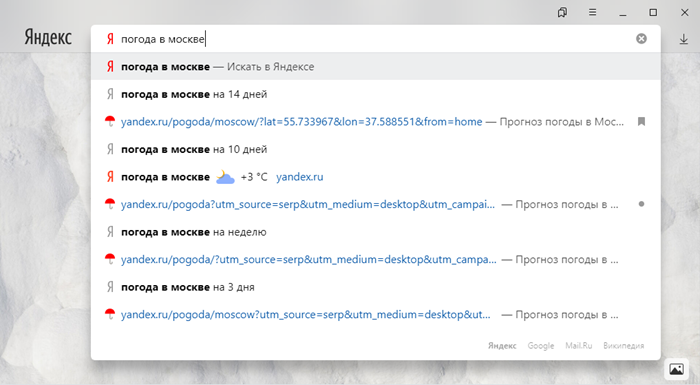The width and height of the screenshot is (700, 385).
Task: Open the yandex.ru/pogoda/moscow/?lat=55.733967 link
Action: click(301, 121)
